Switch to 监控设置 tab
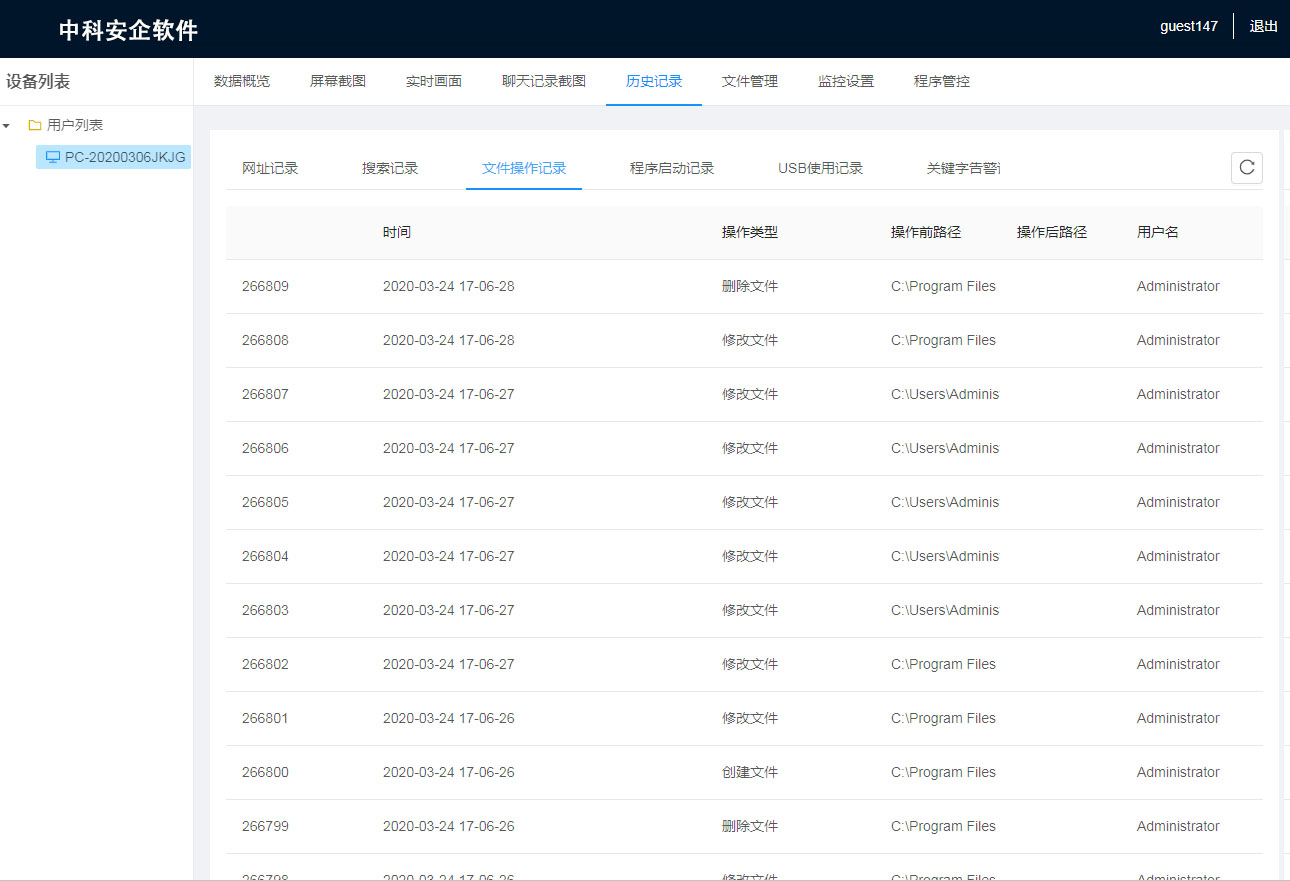The image size is (1290, 881). 846,81
